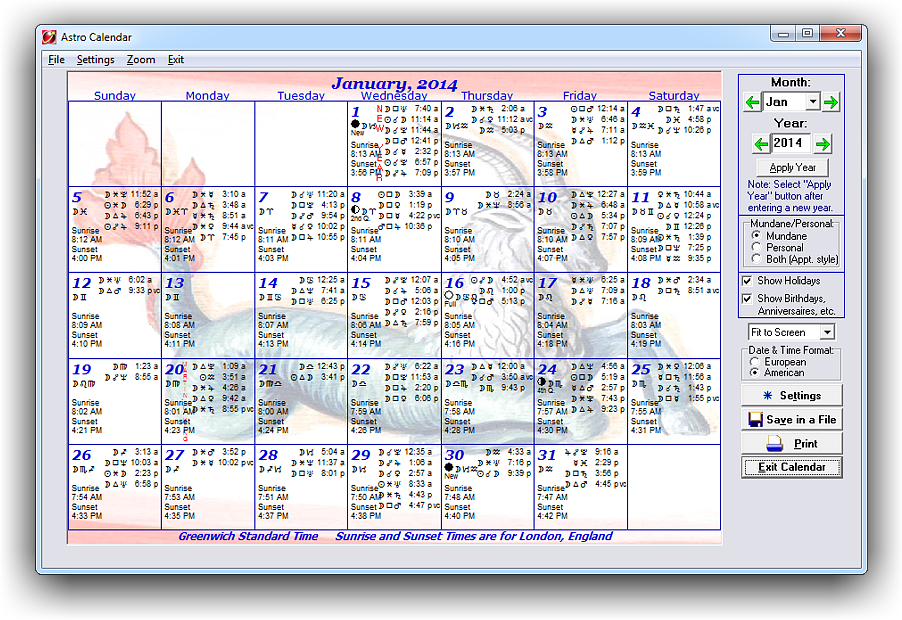Screen dimensions: 902x620
Task: Click the Thursday column header
Action: click(x=487, y=96)
